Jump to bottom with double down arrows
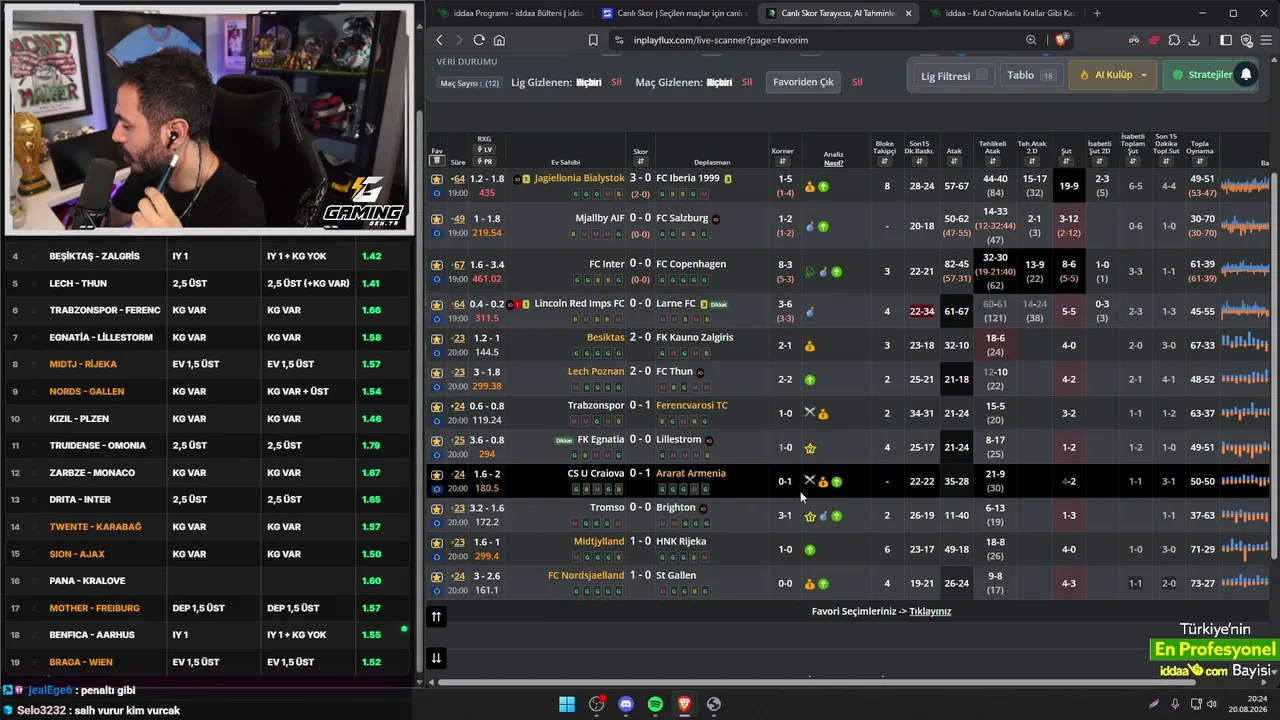Screen dimensions: 1280x720 click(x=436, y=658)
